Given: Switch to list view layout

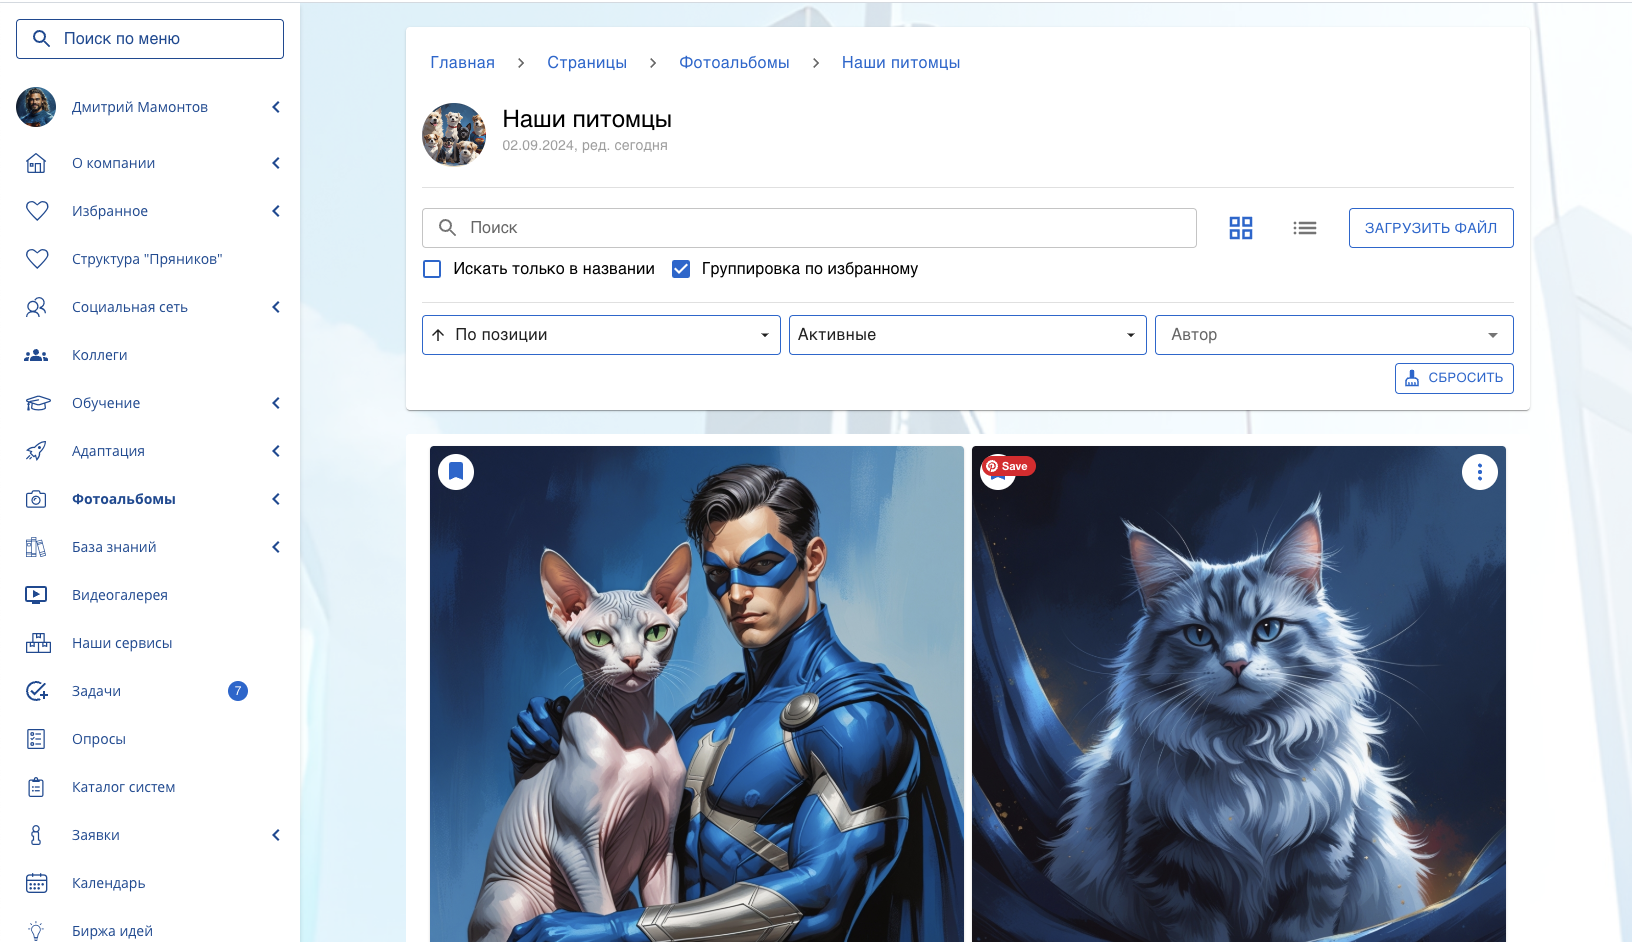Looking at the screenshot, I should [1304, 228].
